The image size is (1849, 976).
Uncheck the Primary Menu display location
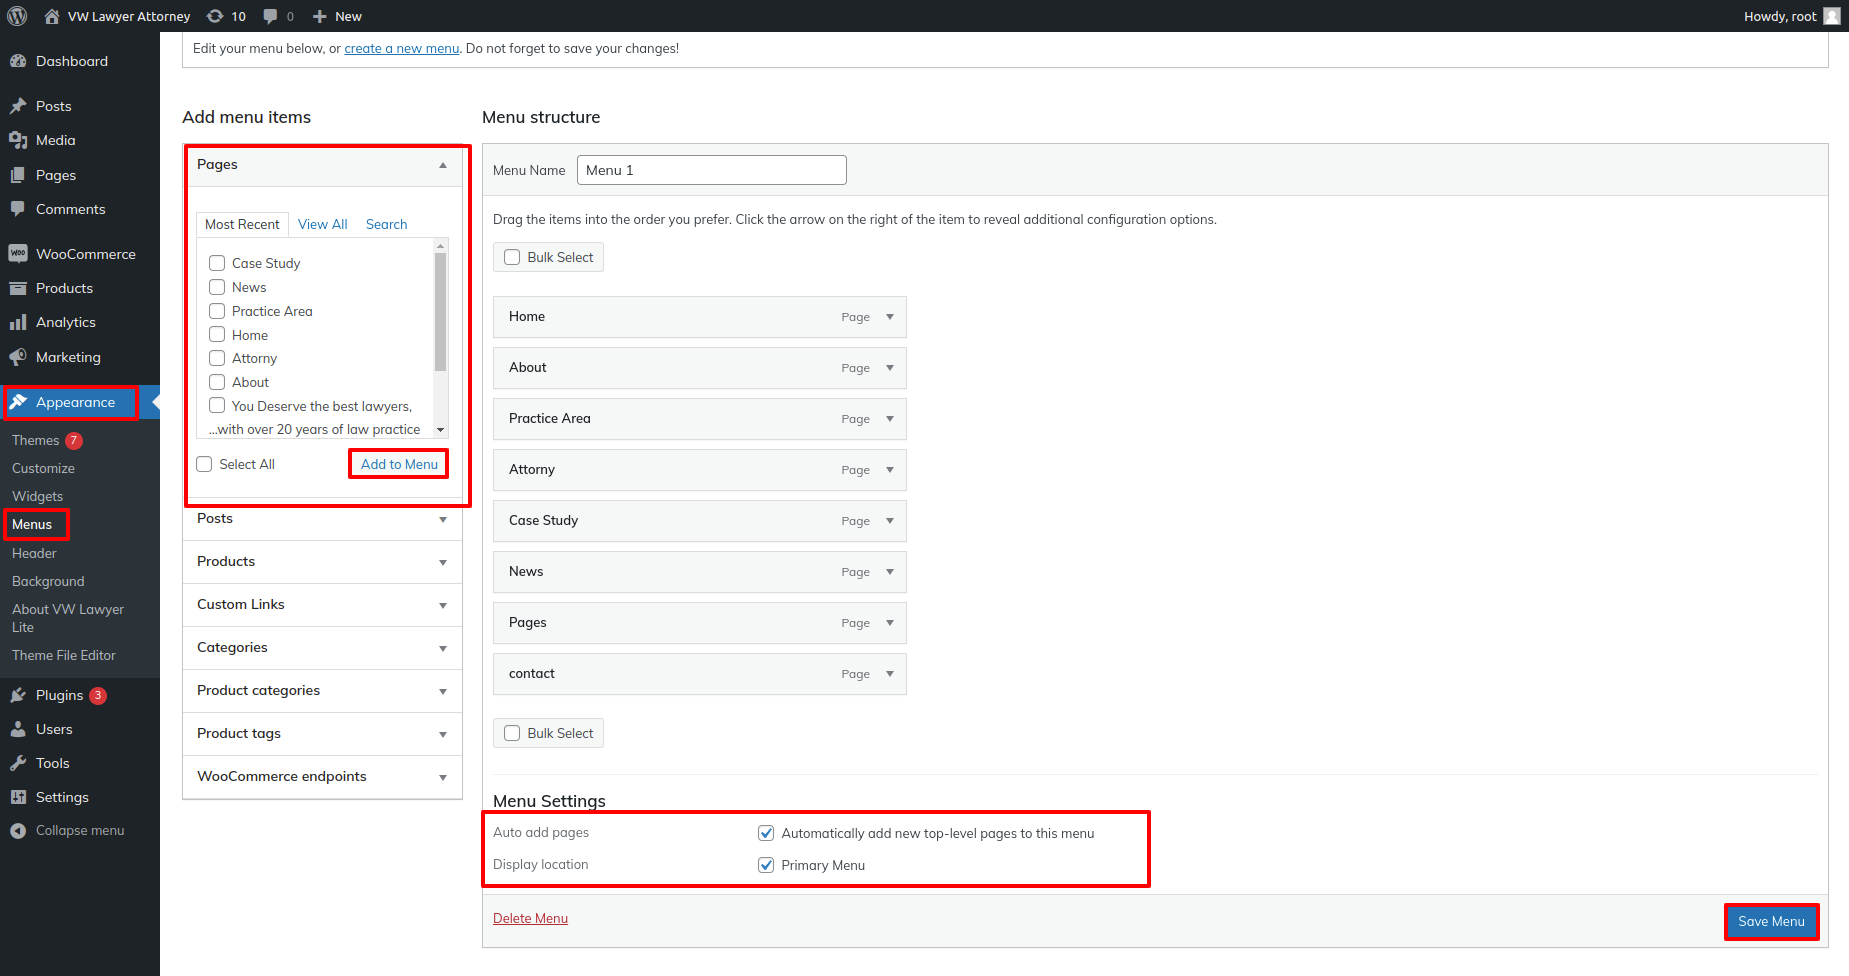766,865
